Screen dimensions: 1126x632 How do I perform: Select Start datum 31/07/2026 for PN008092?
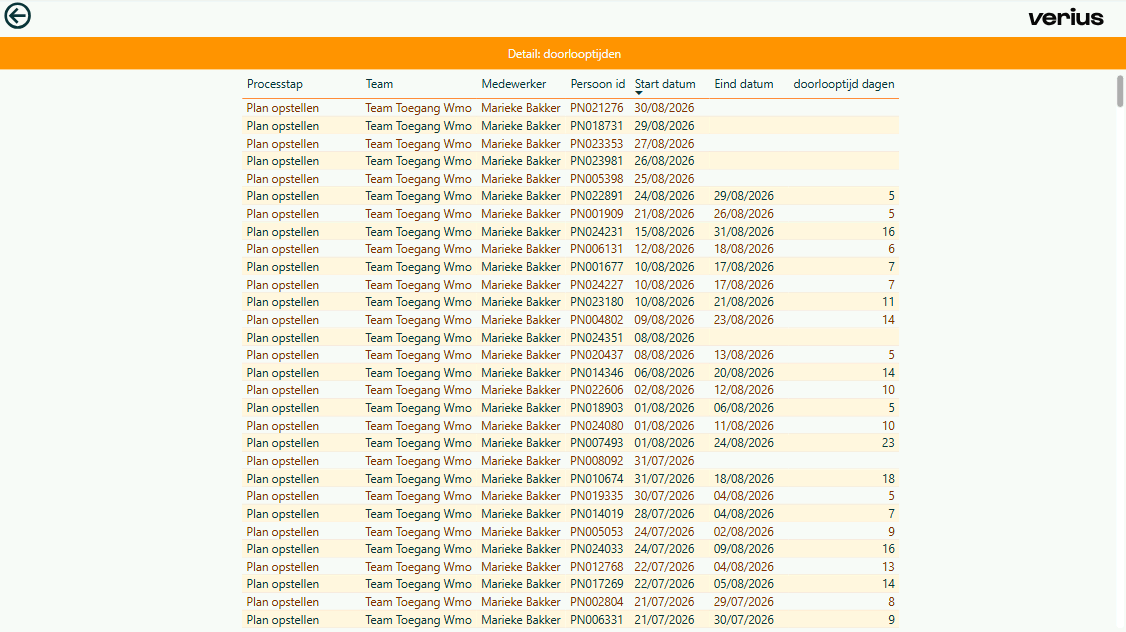(664, 461)
